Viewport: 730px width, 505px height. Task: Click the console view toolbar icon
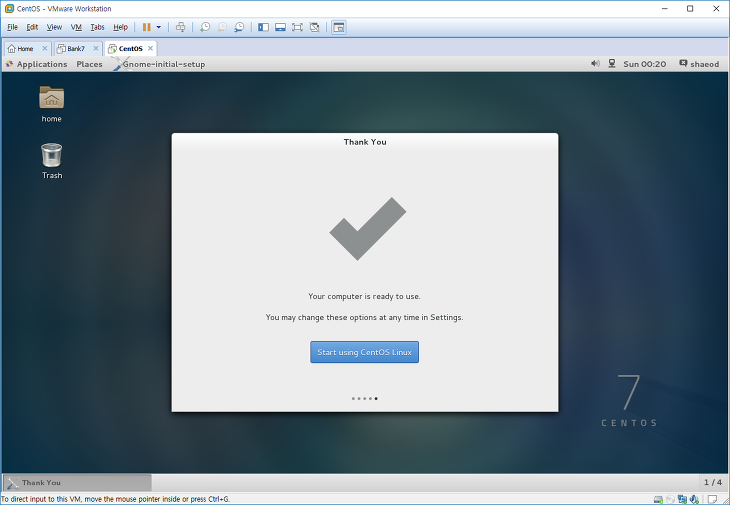pyautogui.click(x=339, y=27)
